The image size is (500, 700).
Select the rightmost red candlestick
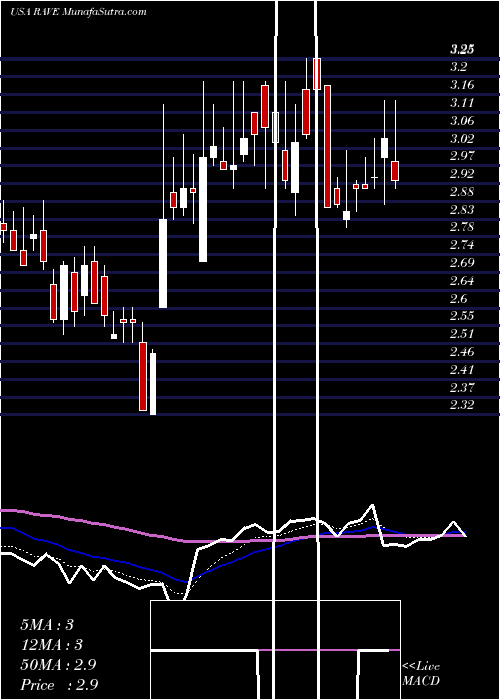[x=395, y=171]
